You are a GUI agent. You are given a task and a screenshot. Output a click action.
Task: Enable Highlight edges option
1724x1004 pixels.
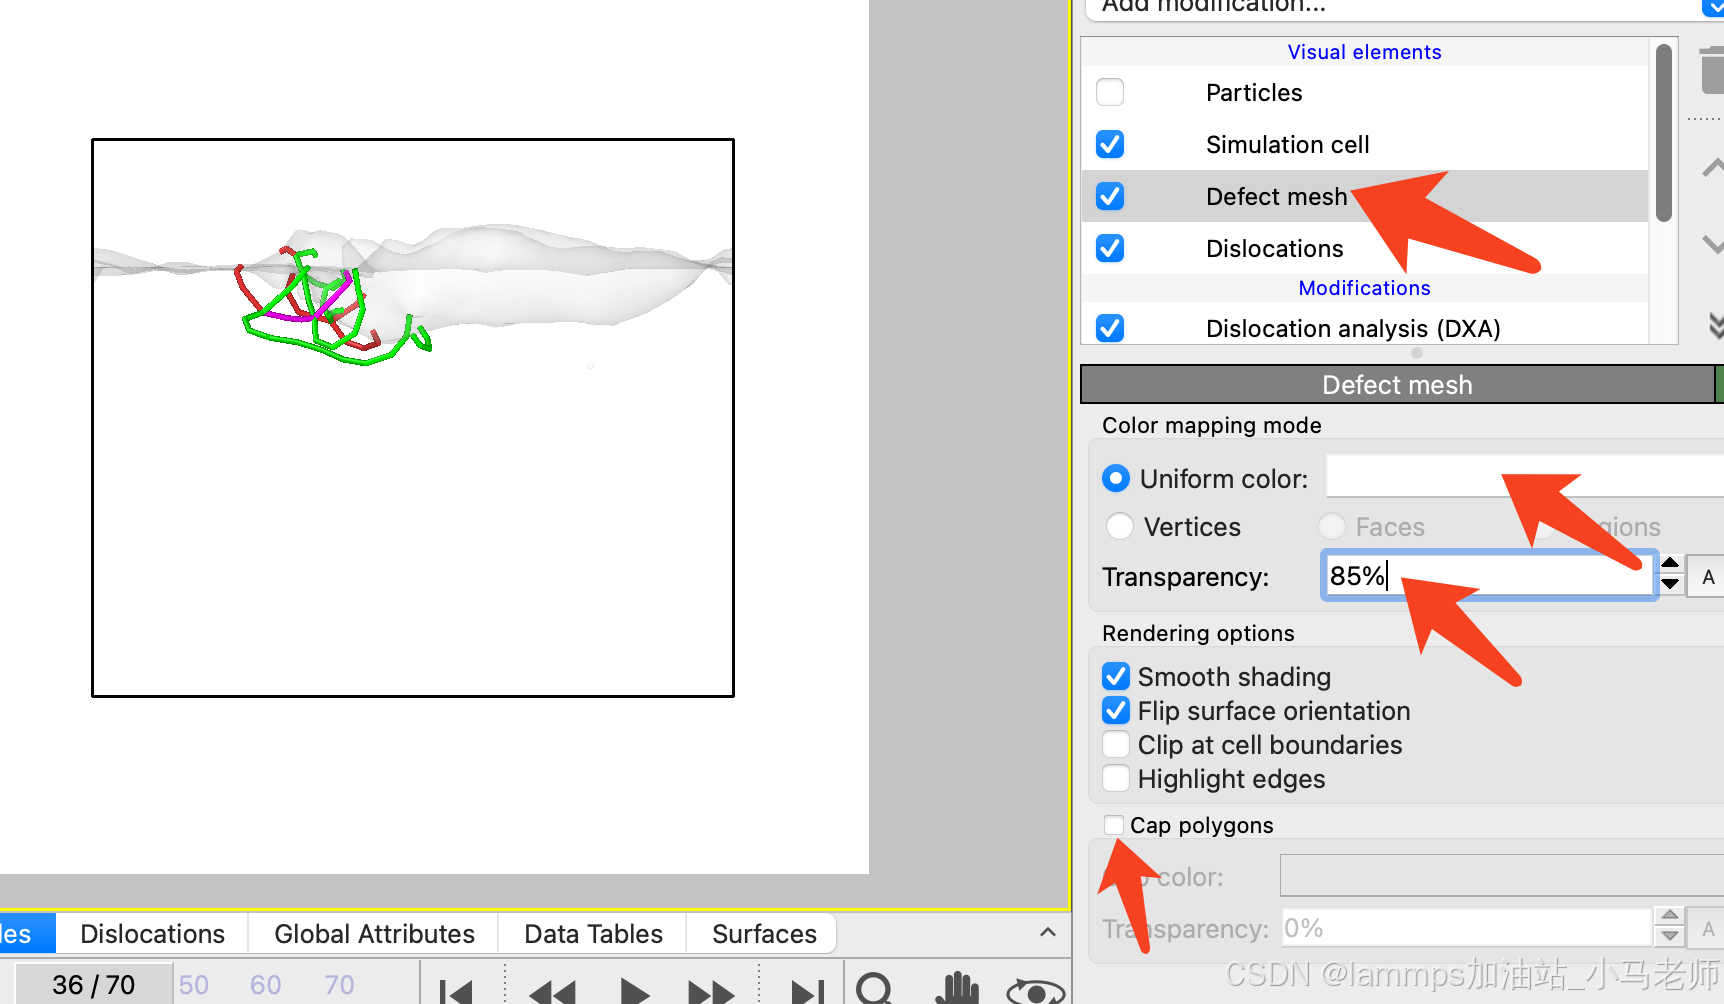click(1116, 778)
